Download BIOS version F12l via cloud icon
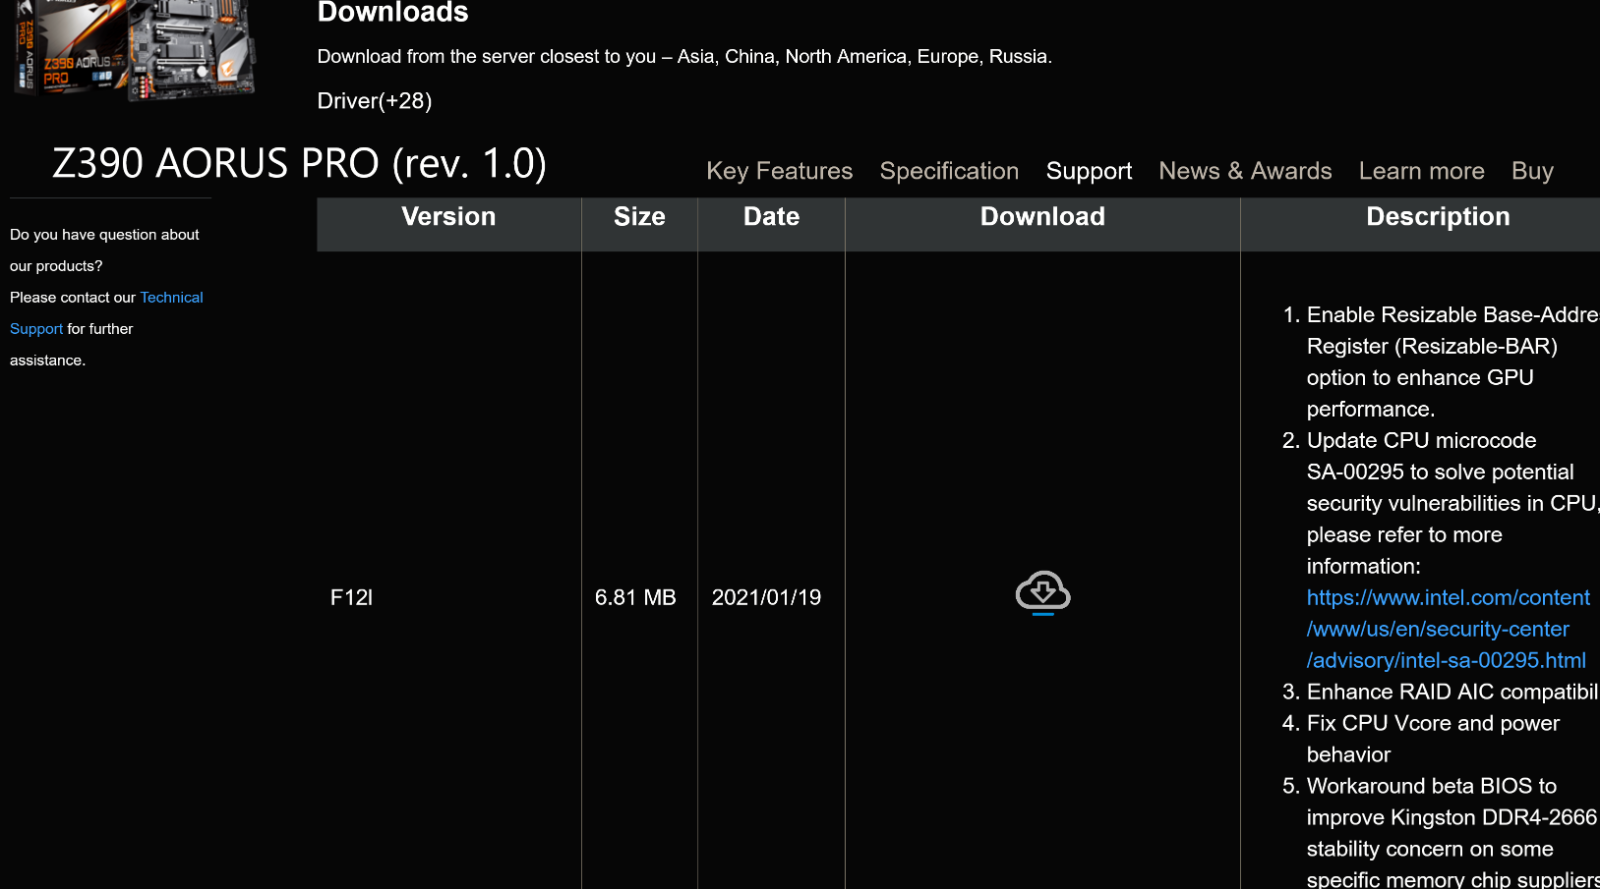Image resolution: width=1600 pixels, height=889 pixels. click(1042, 593)
